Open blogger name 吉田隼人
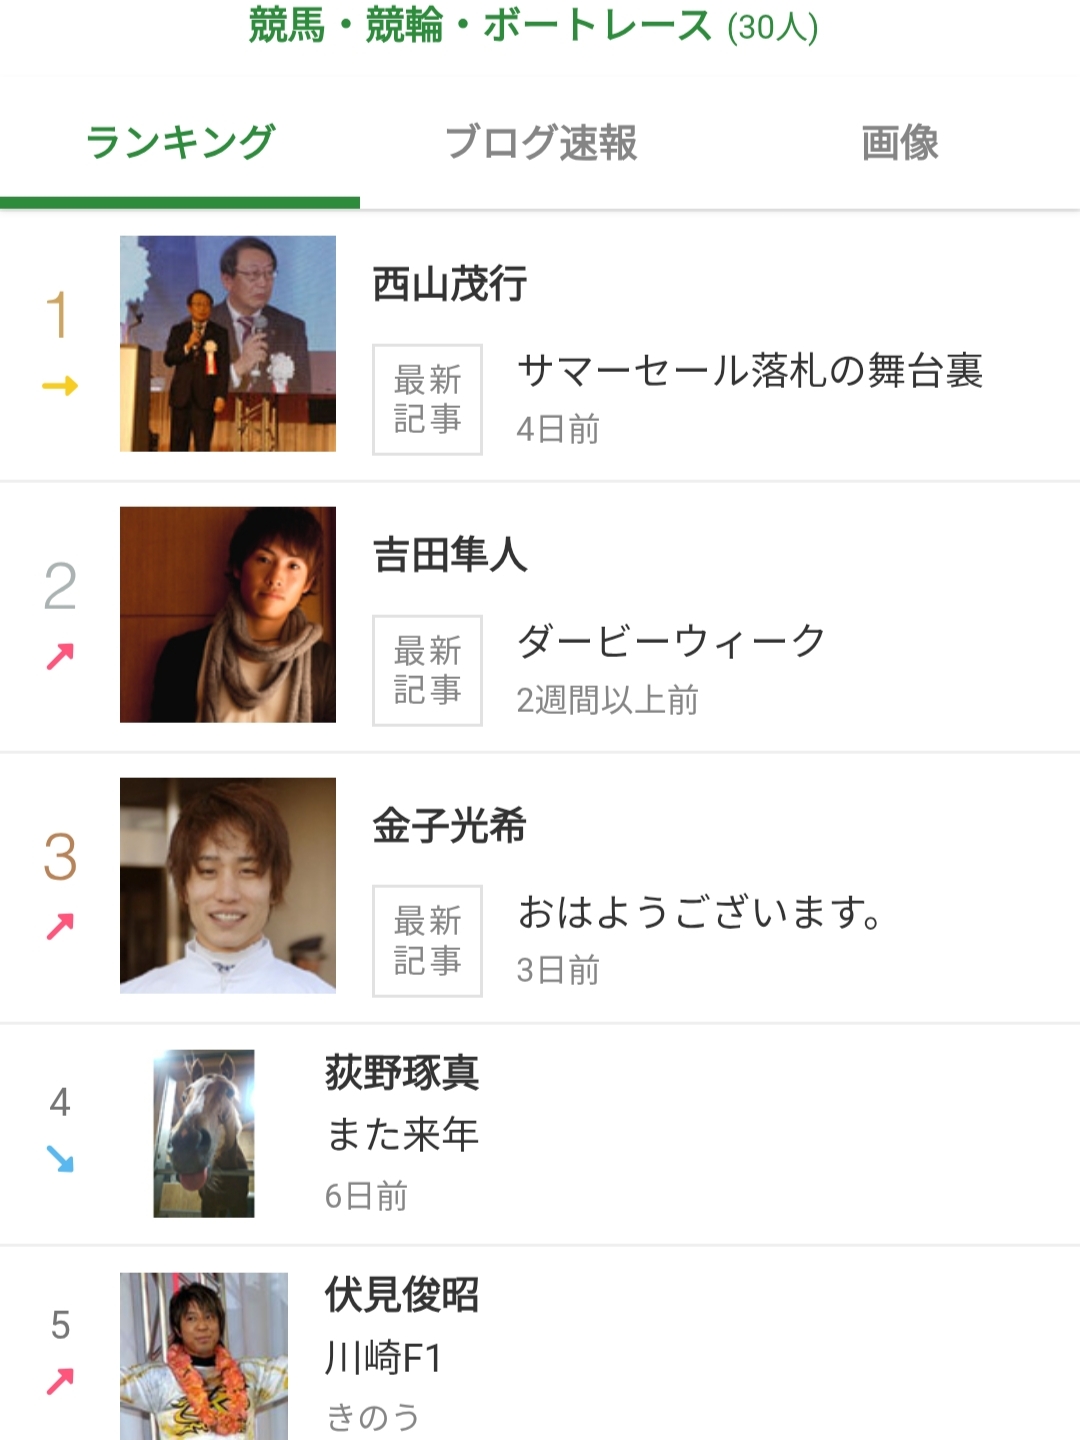 450,555
